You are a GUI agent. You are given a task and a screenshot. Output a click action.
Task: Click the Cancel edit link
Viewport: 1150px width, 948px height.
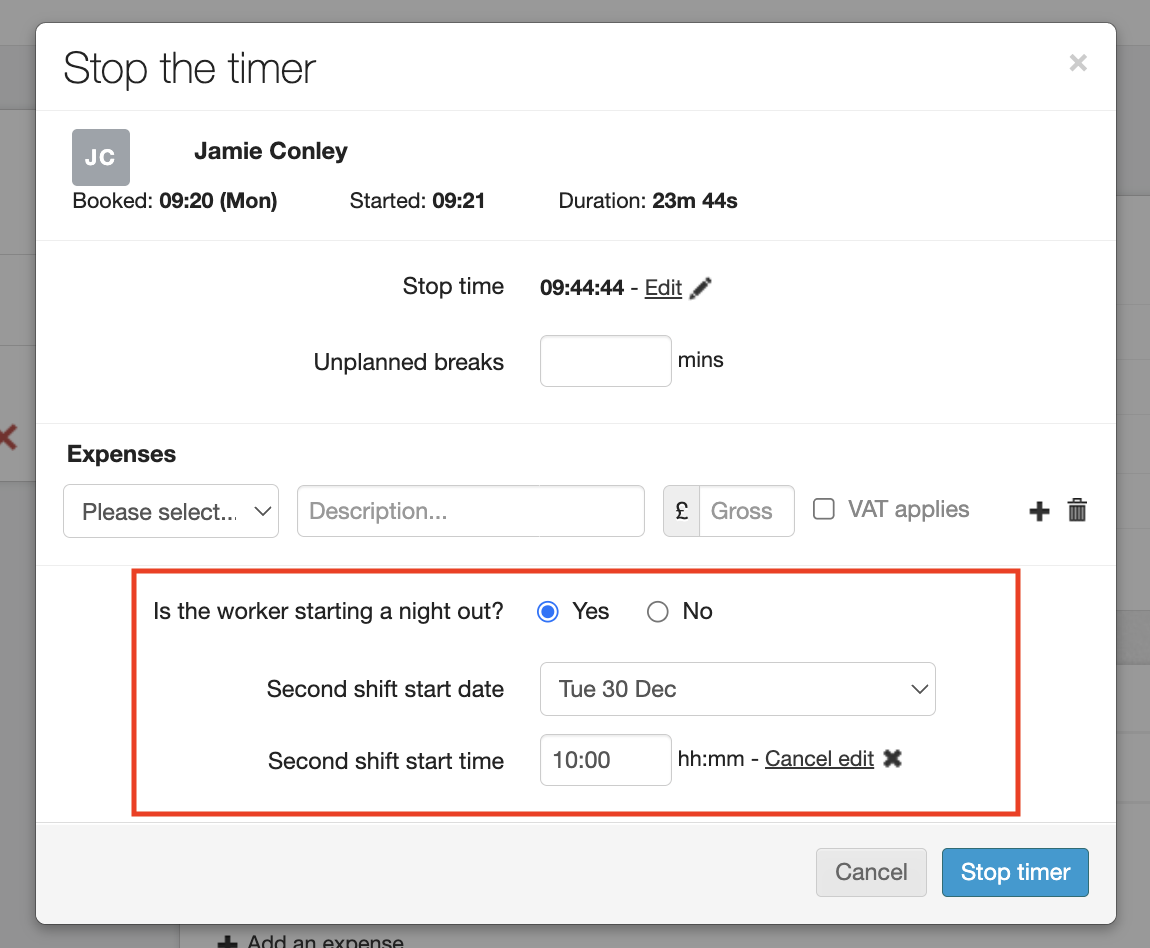pos(819,759)
